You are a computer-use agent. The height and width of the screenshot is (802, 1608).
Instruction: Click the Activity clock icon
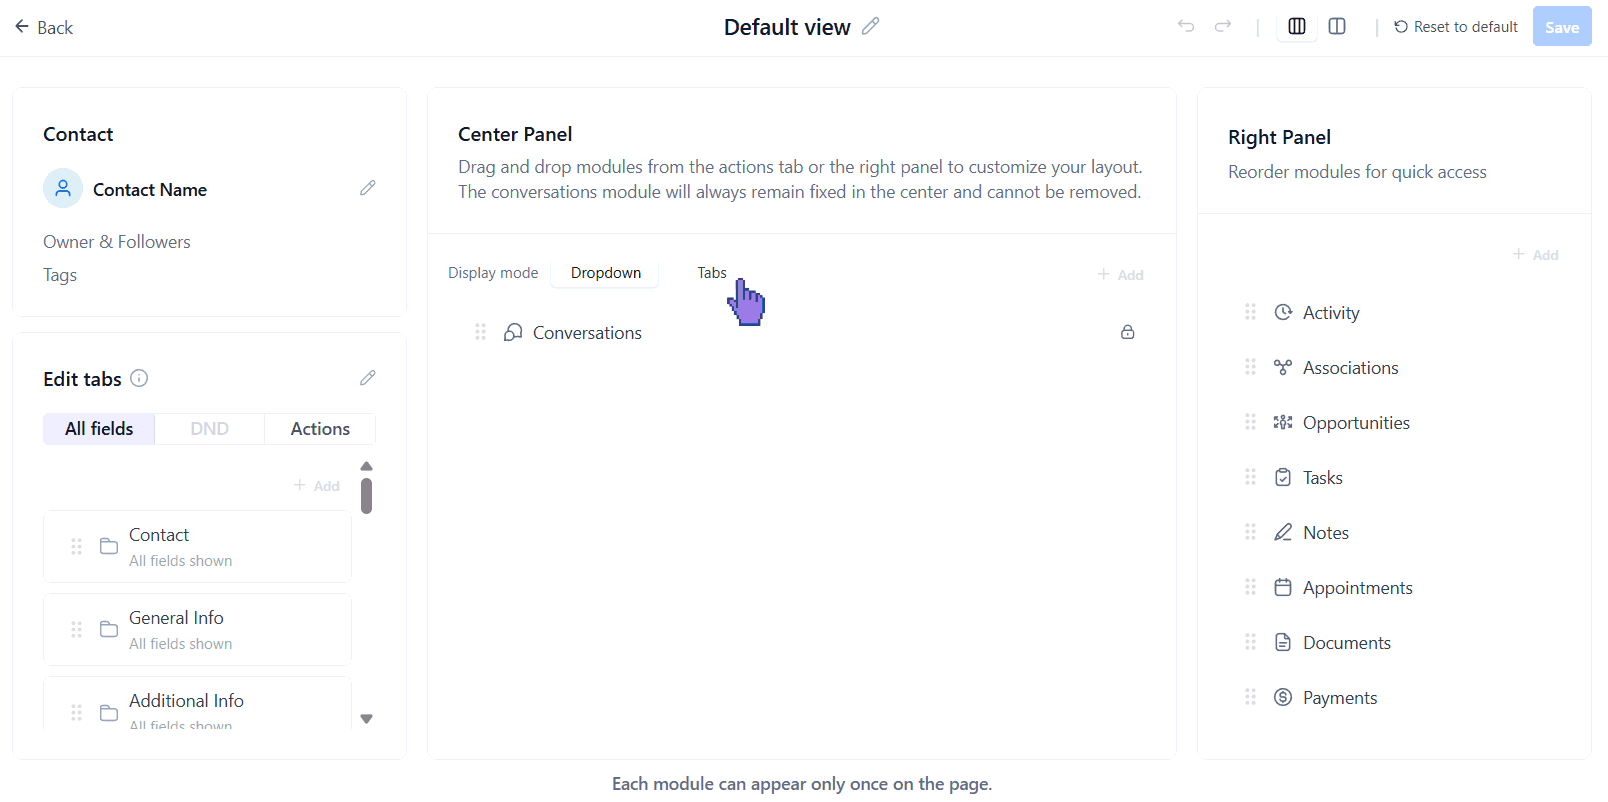coord(1283,312)
